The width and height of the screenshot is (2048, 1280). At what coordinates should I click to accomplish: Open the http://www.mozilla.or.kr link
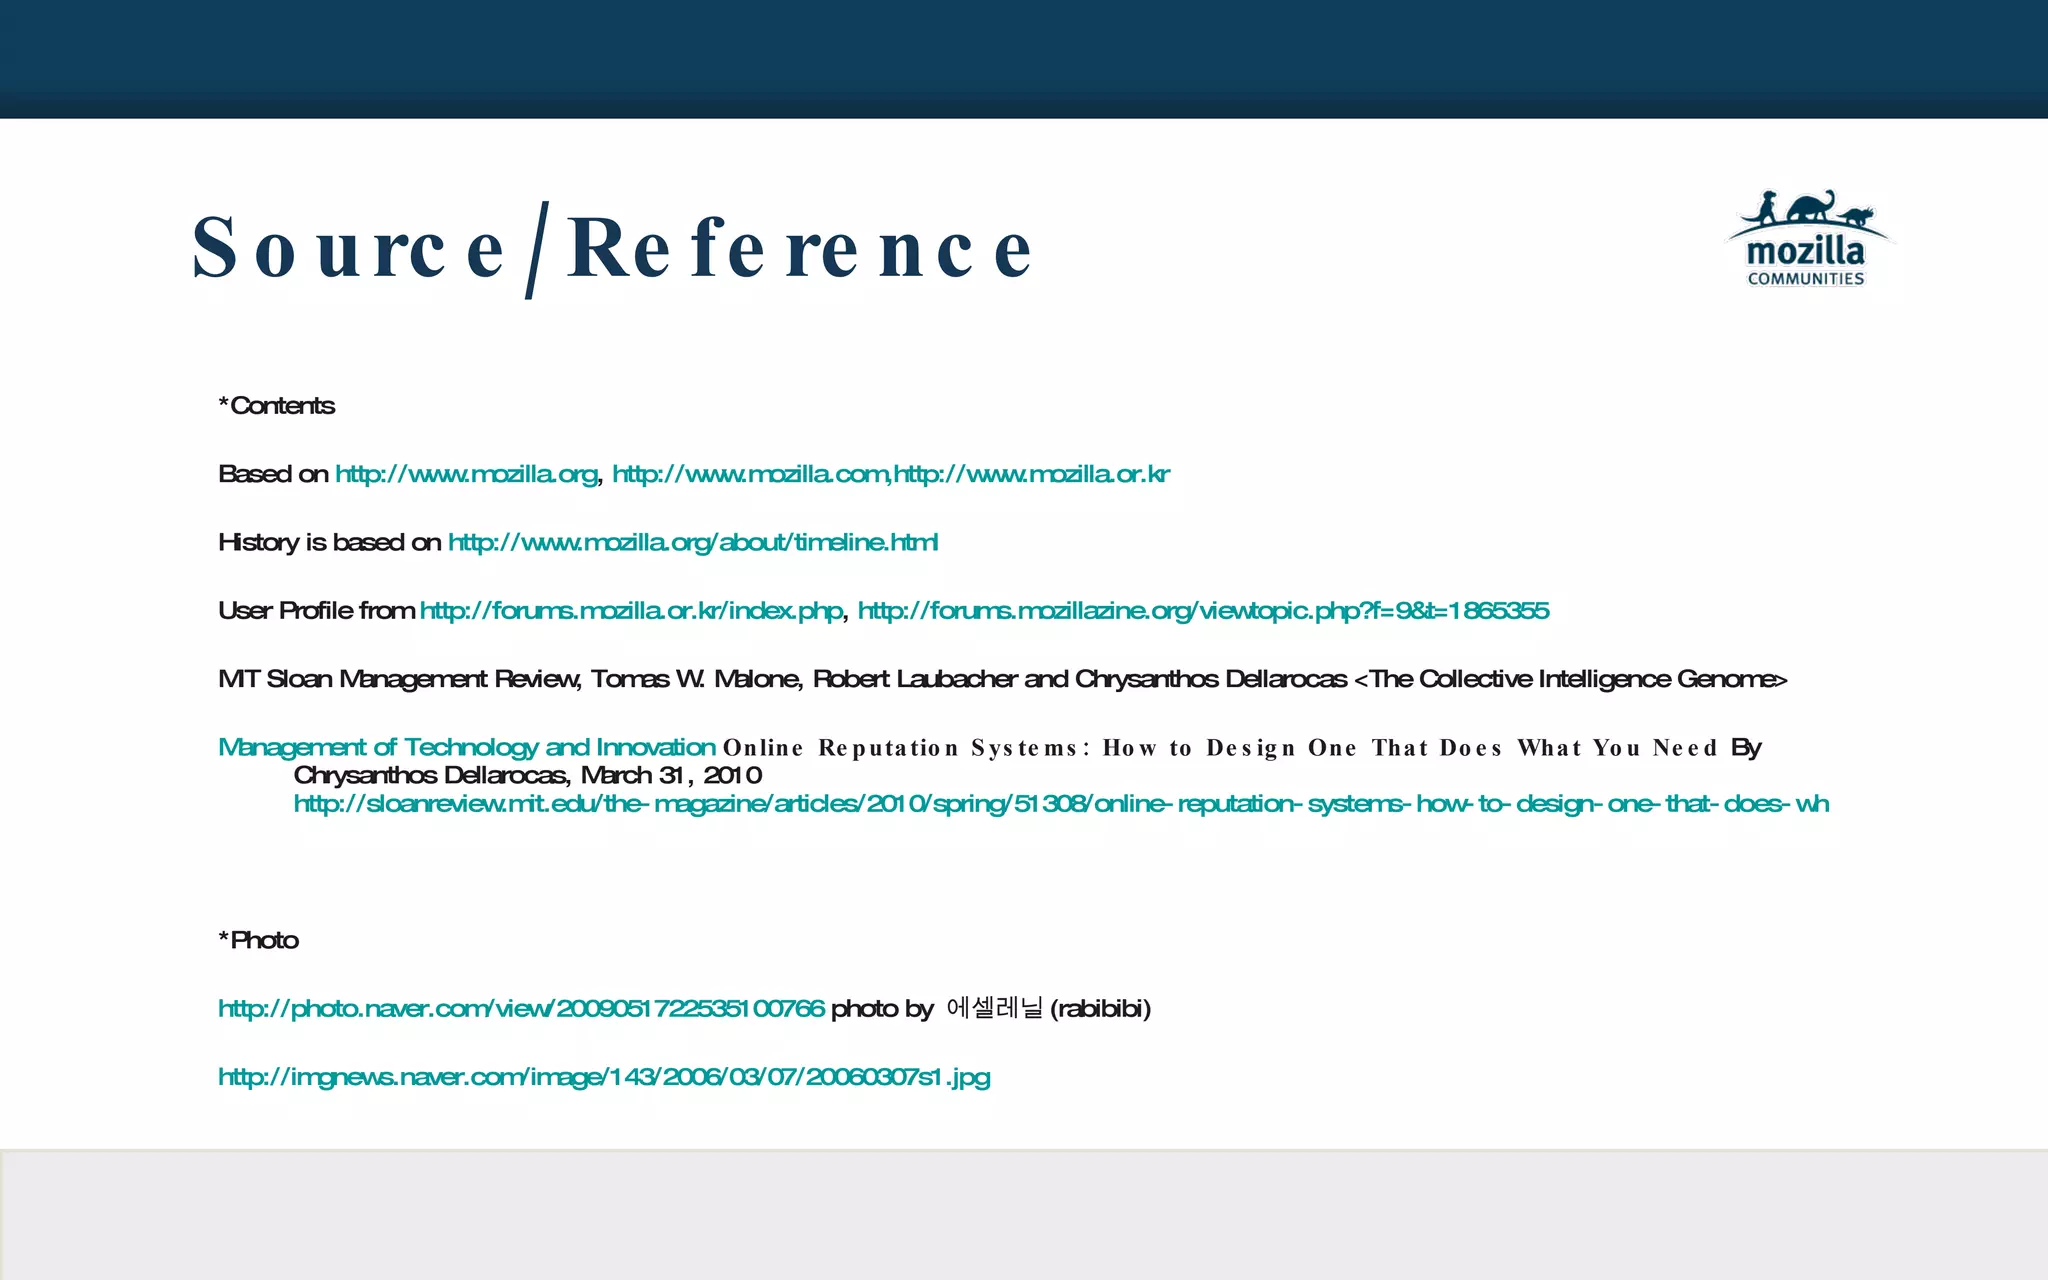pos(1031,474)
